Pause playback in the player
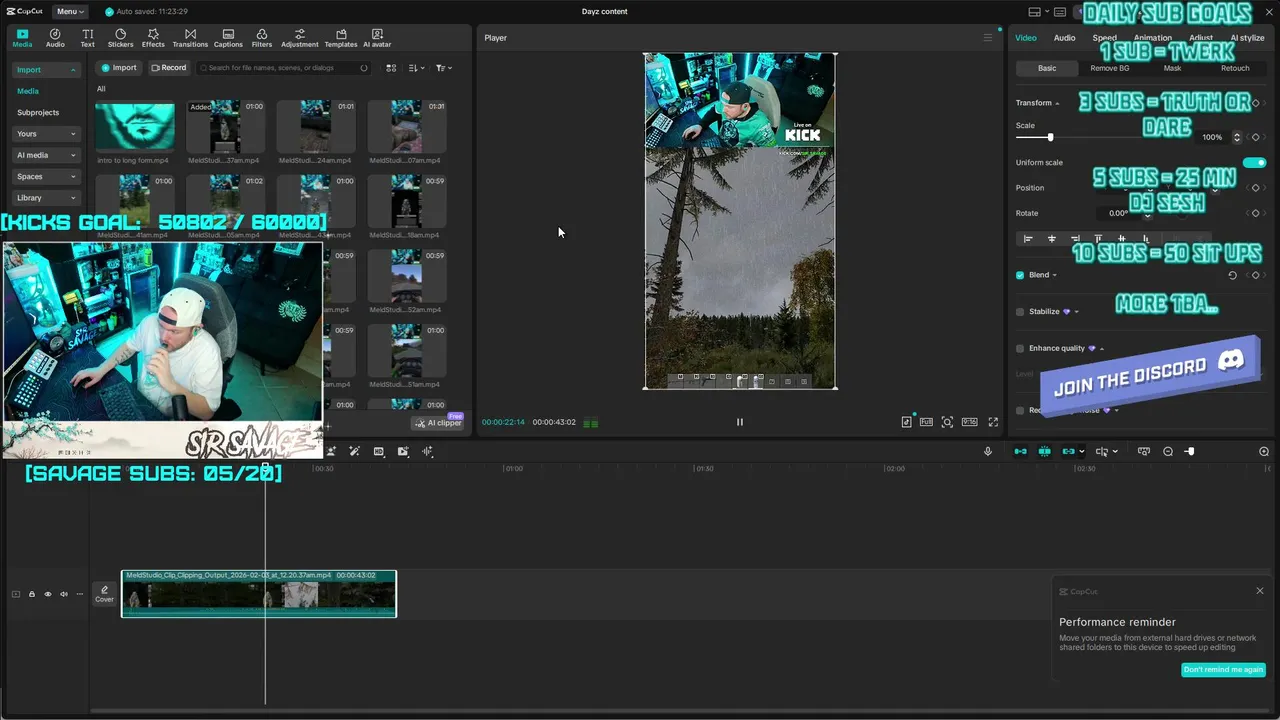The width and height of the screenshot is (1280, 720). 740,422
